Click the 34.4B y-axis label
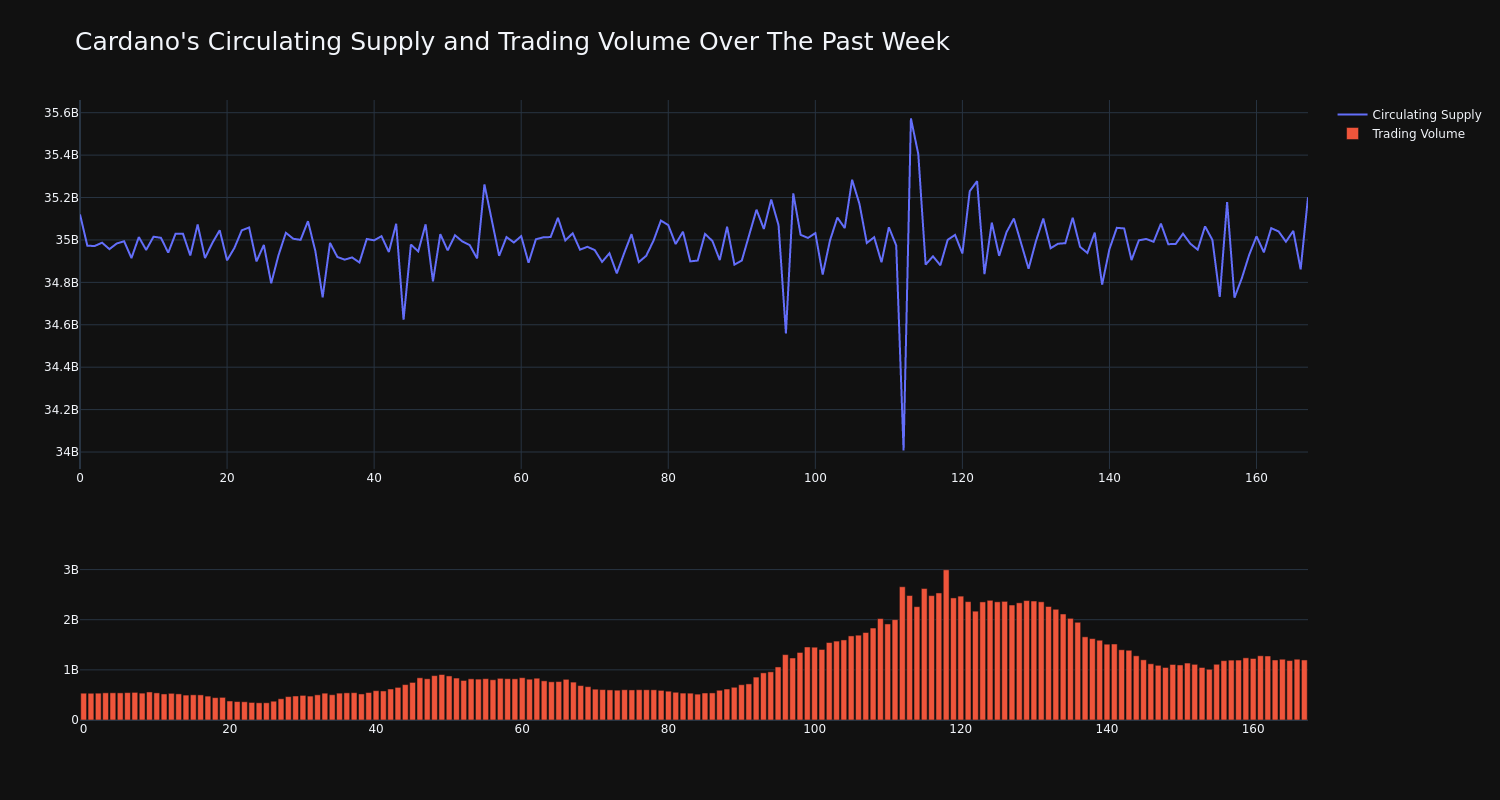Screen dimensions: 1500x800 click(61, 367)
